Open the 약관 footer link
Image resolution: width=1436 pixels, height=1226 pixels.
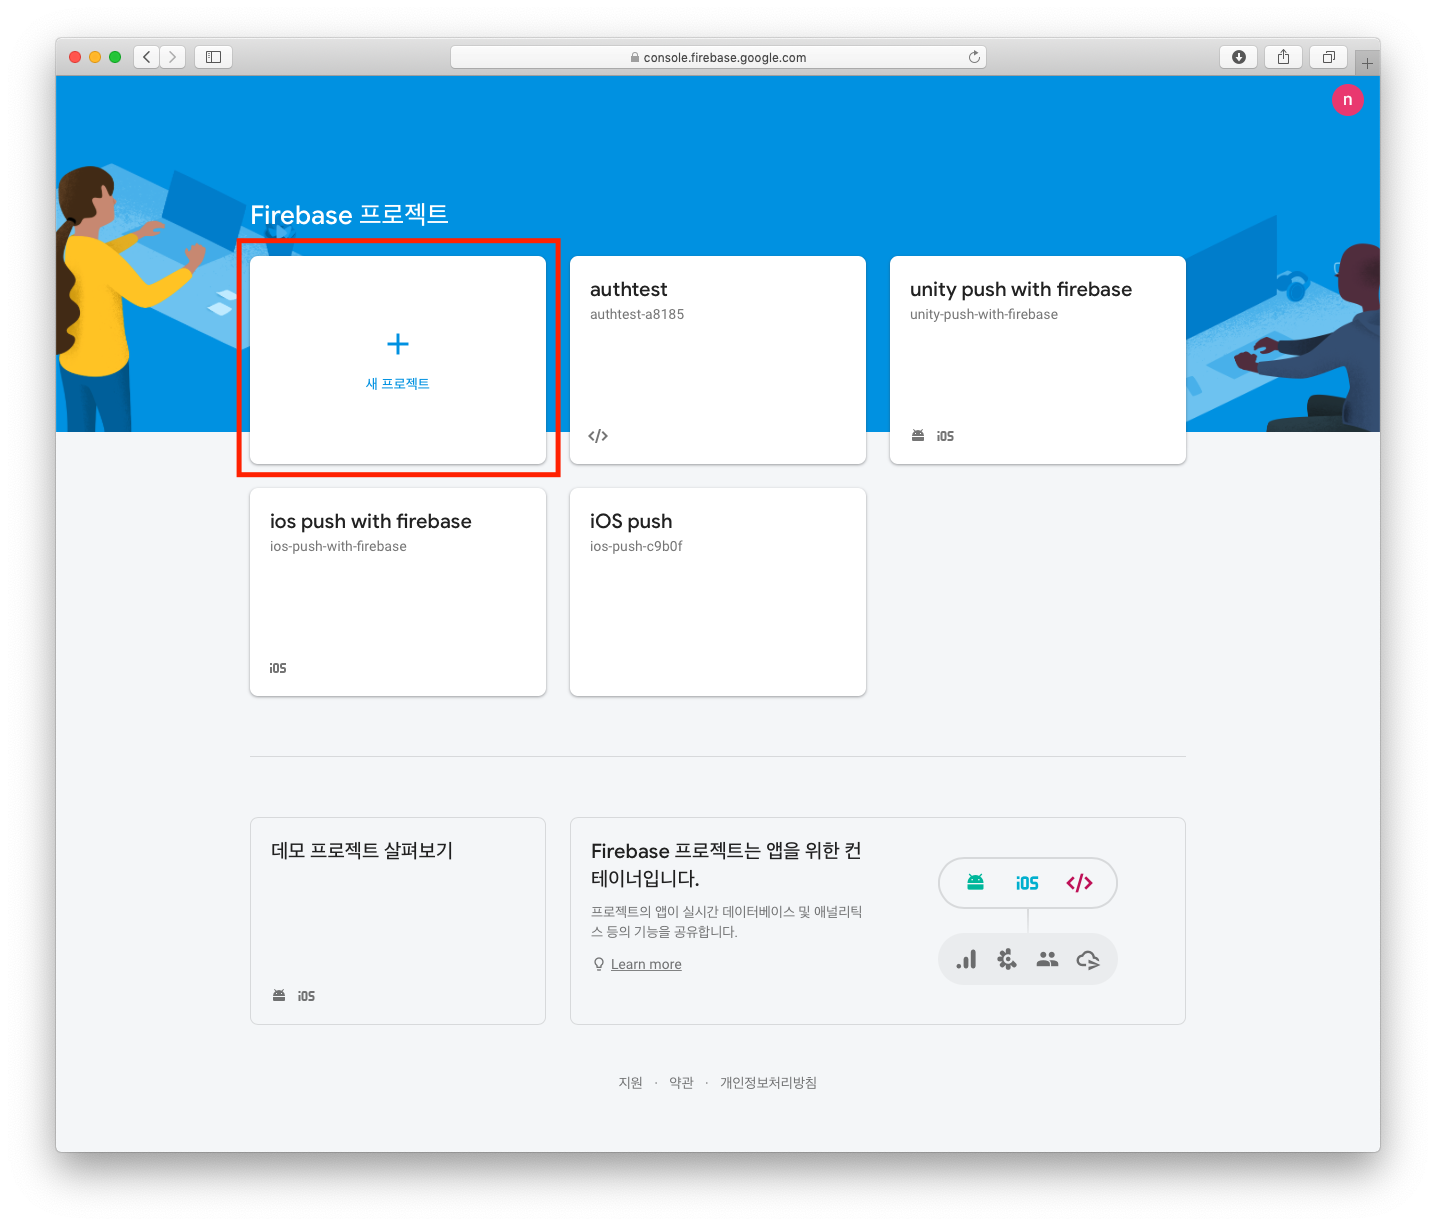(681, 1083)
